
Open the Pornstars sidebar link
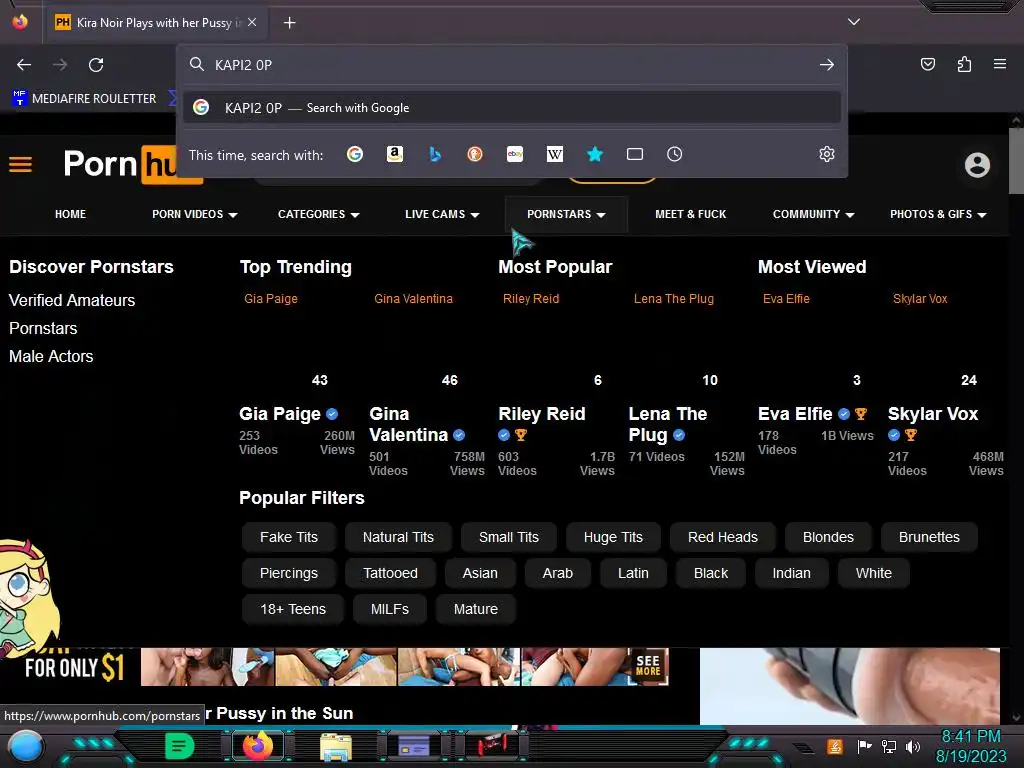click(43, 328)
